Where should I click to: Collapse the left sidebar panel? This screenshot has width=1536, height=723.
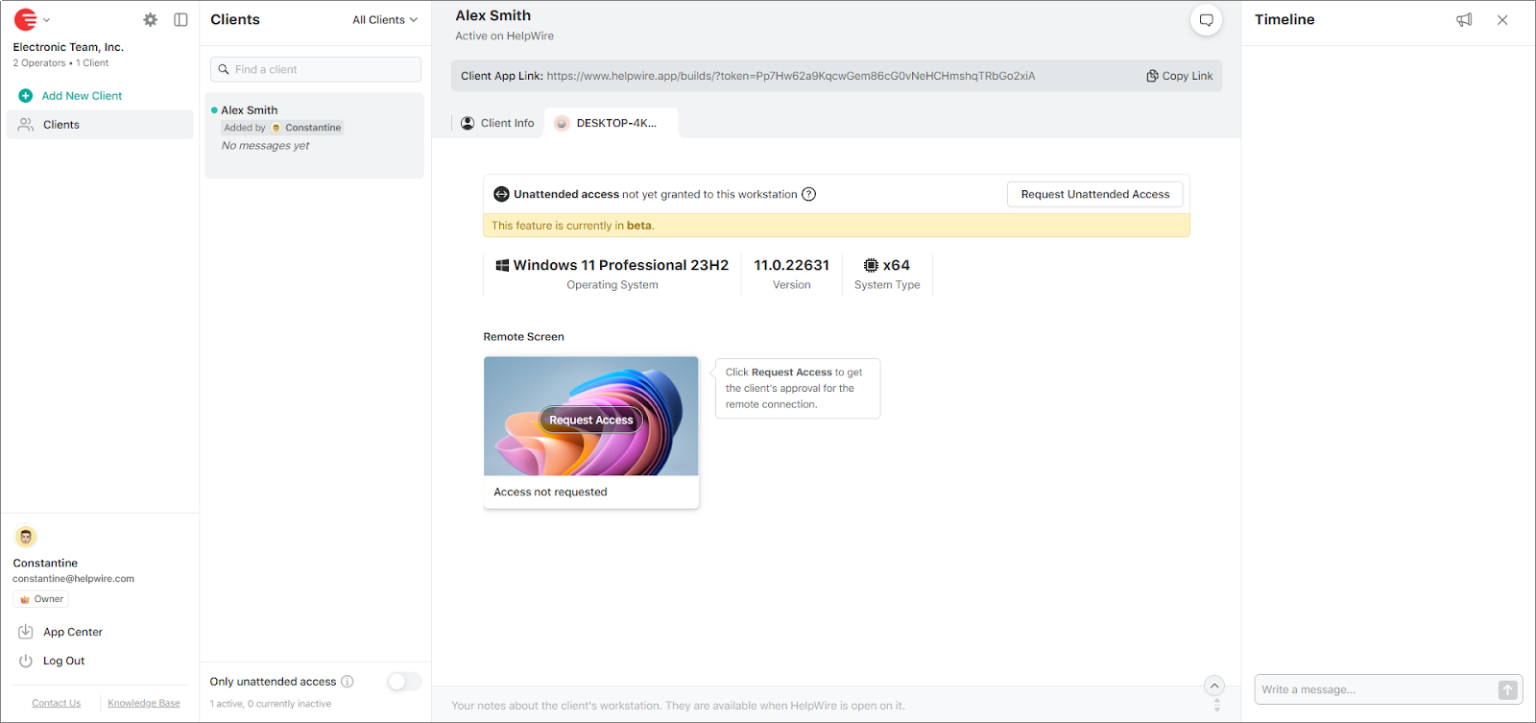(x=180, y=19)
